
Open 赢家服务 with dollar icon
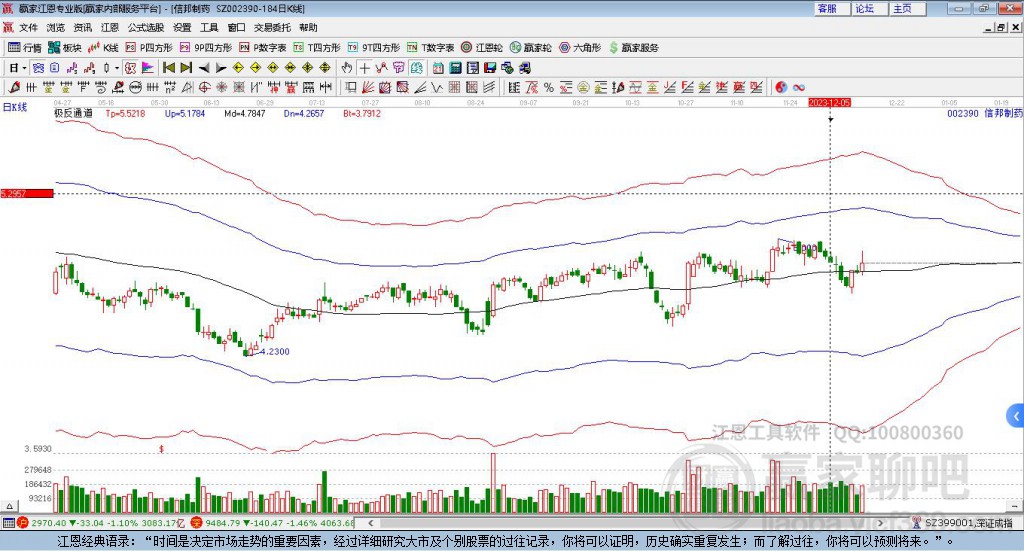[x=633, y=48]
